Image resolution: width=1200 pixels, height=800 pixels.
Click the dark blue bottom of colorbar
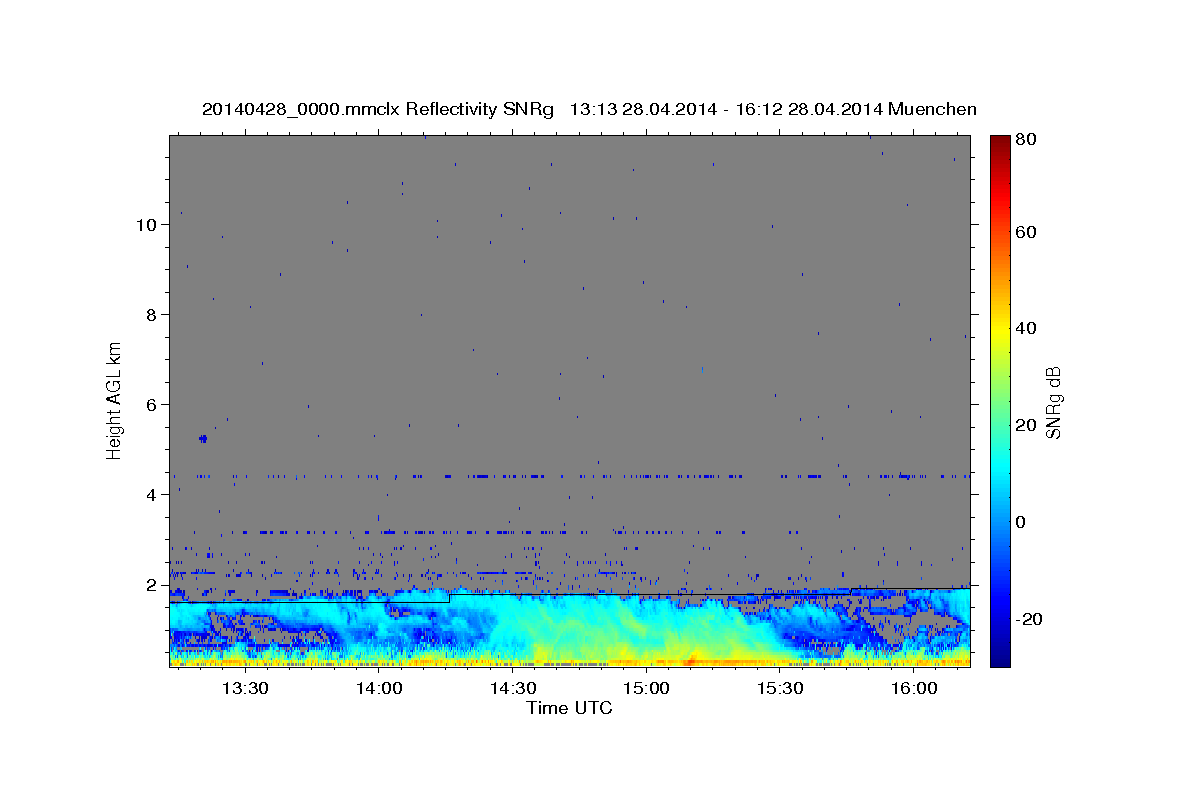(x=999, y=657)
